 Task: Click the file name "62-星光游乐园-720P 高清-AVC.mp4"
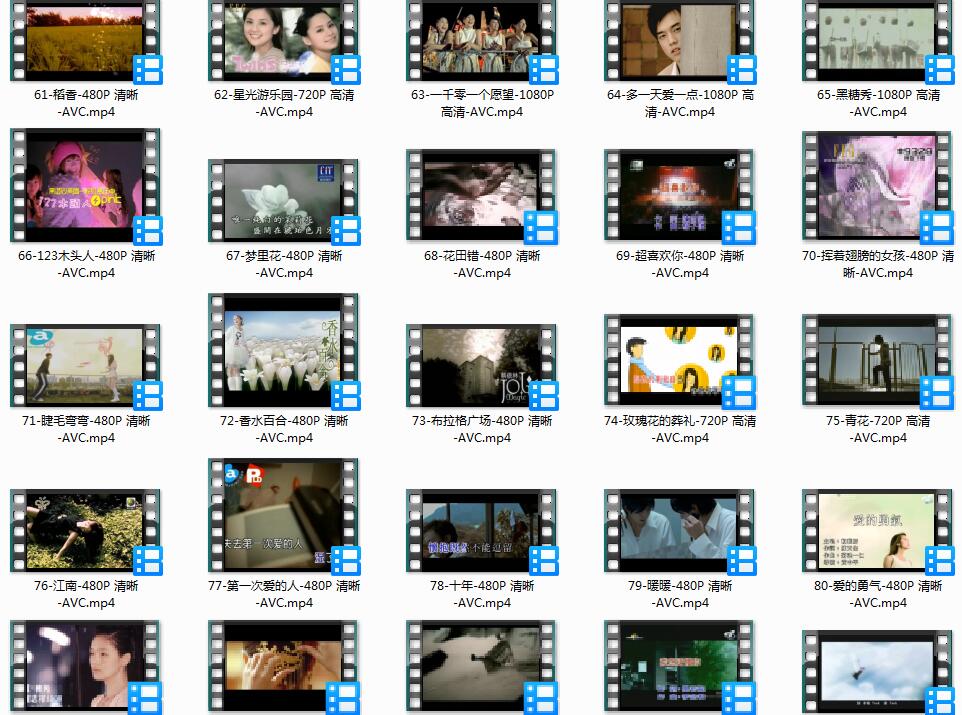click(x=284, y=103)
